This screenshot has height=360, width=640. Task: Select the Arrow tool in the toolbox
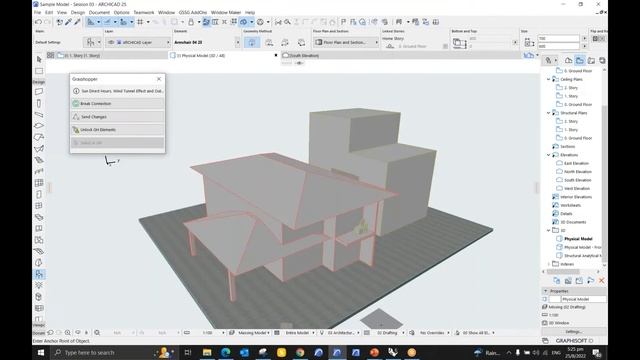[x=39, y=60]
